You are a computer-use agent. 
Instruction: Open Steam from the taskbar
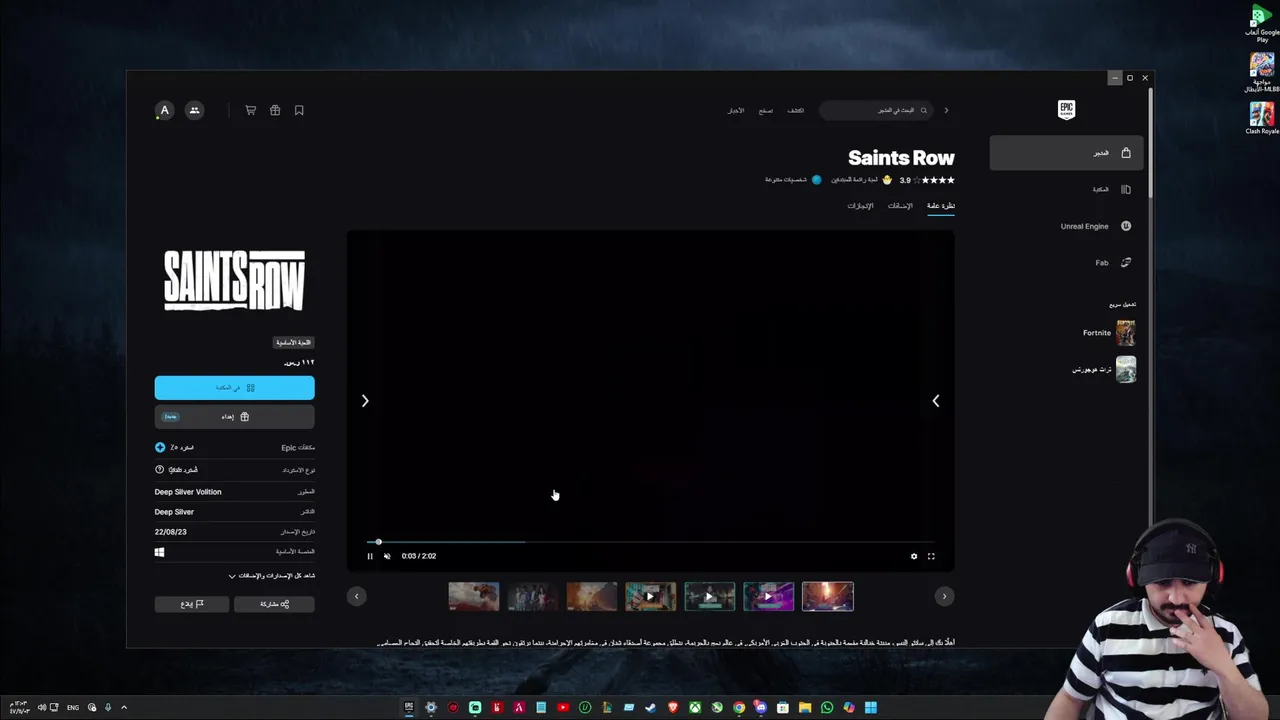651,708
